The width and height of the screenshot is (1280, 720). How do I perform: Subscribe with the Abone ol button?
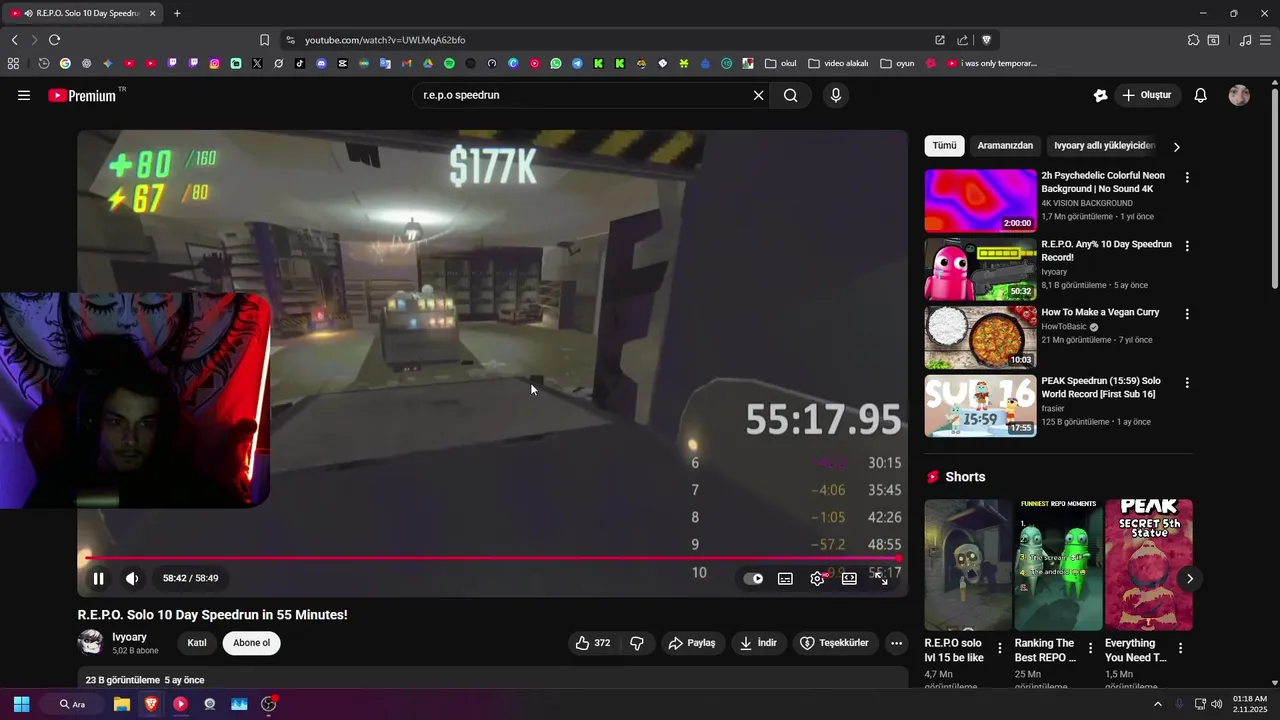coord(251,643)
